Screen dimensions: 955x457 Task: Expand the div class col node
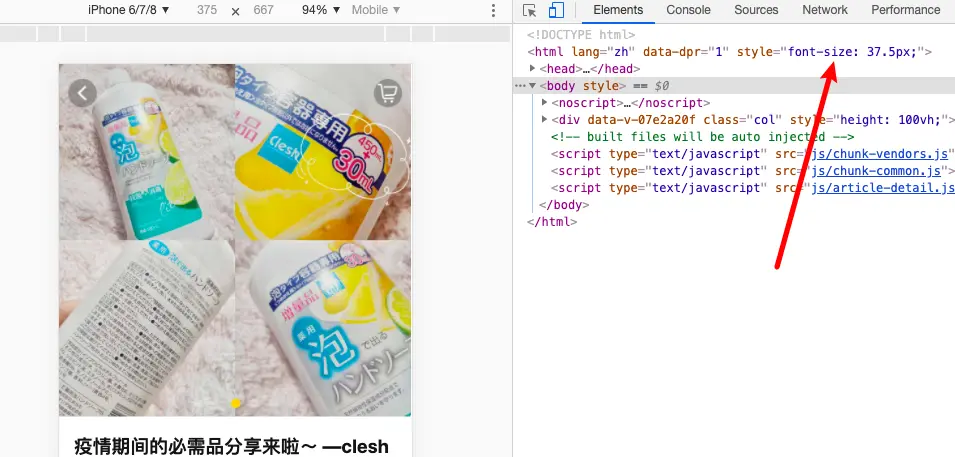click(x=544, y=119)
